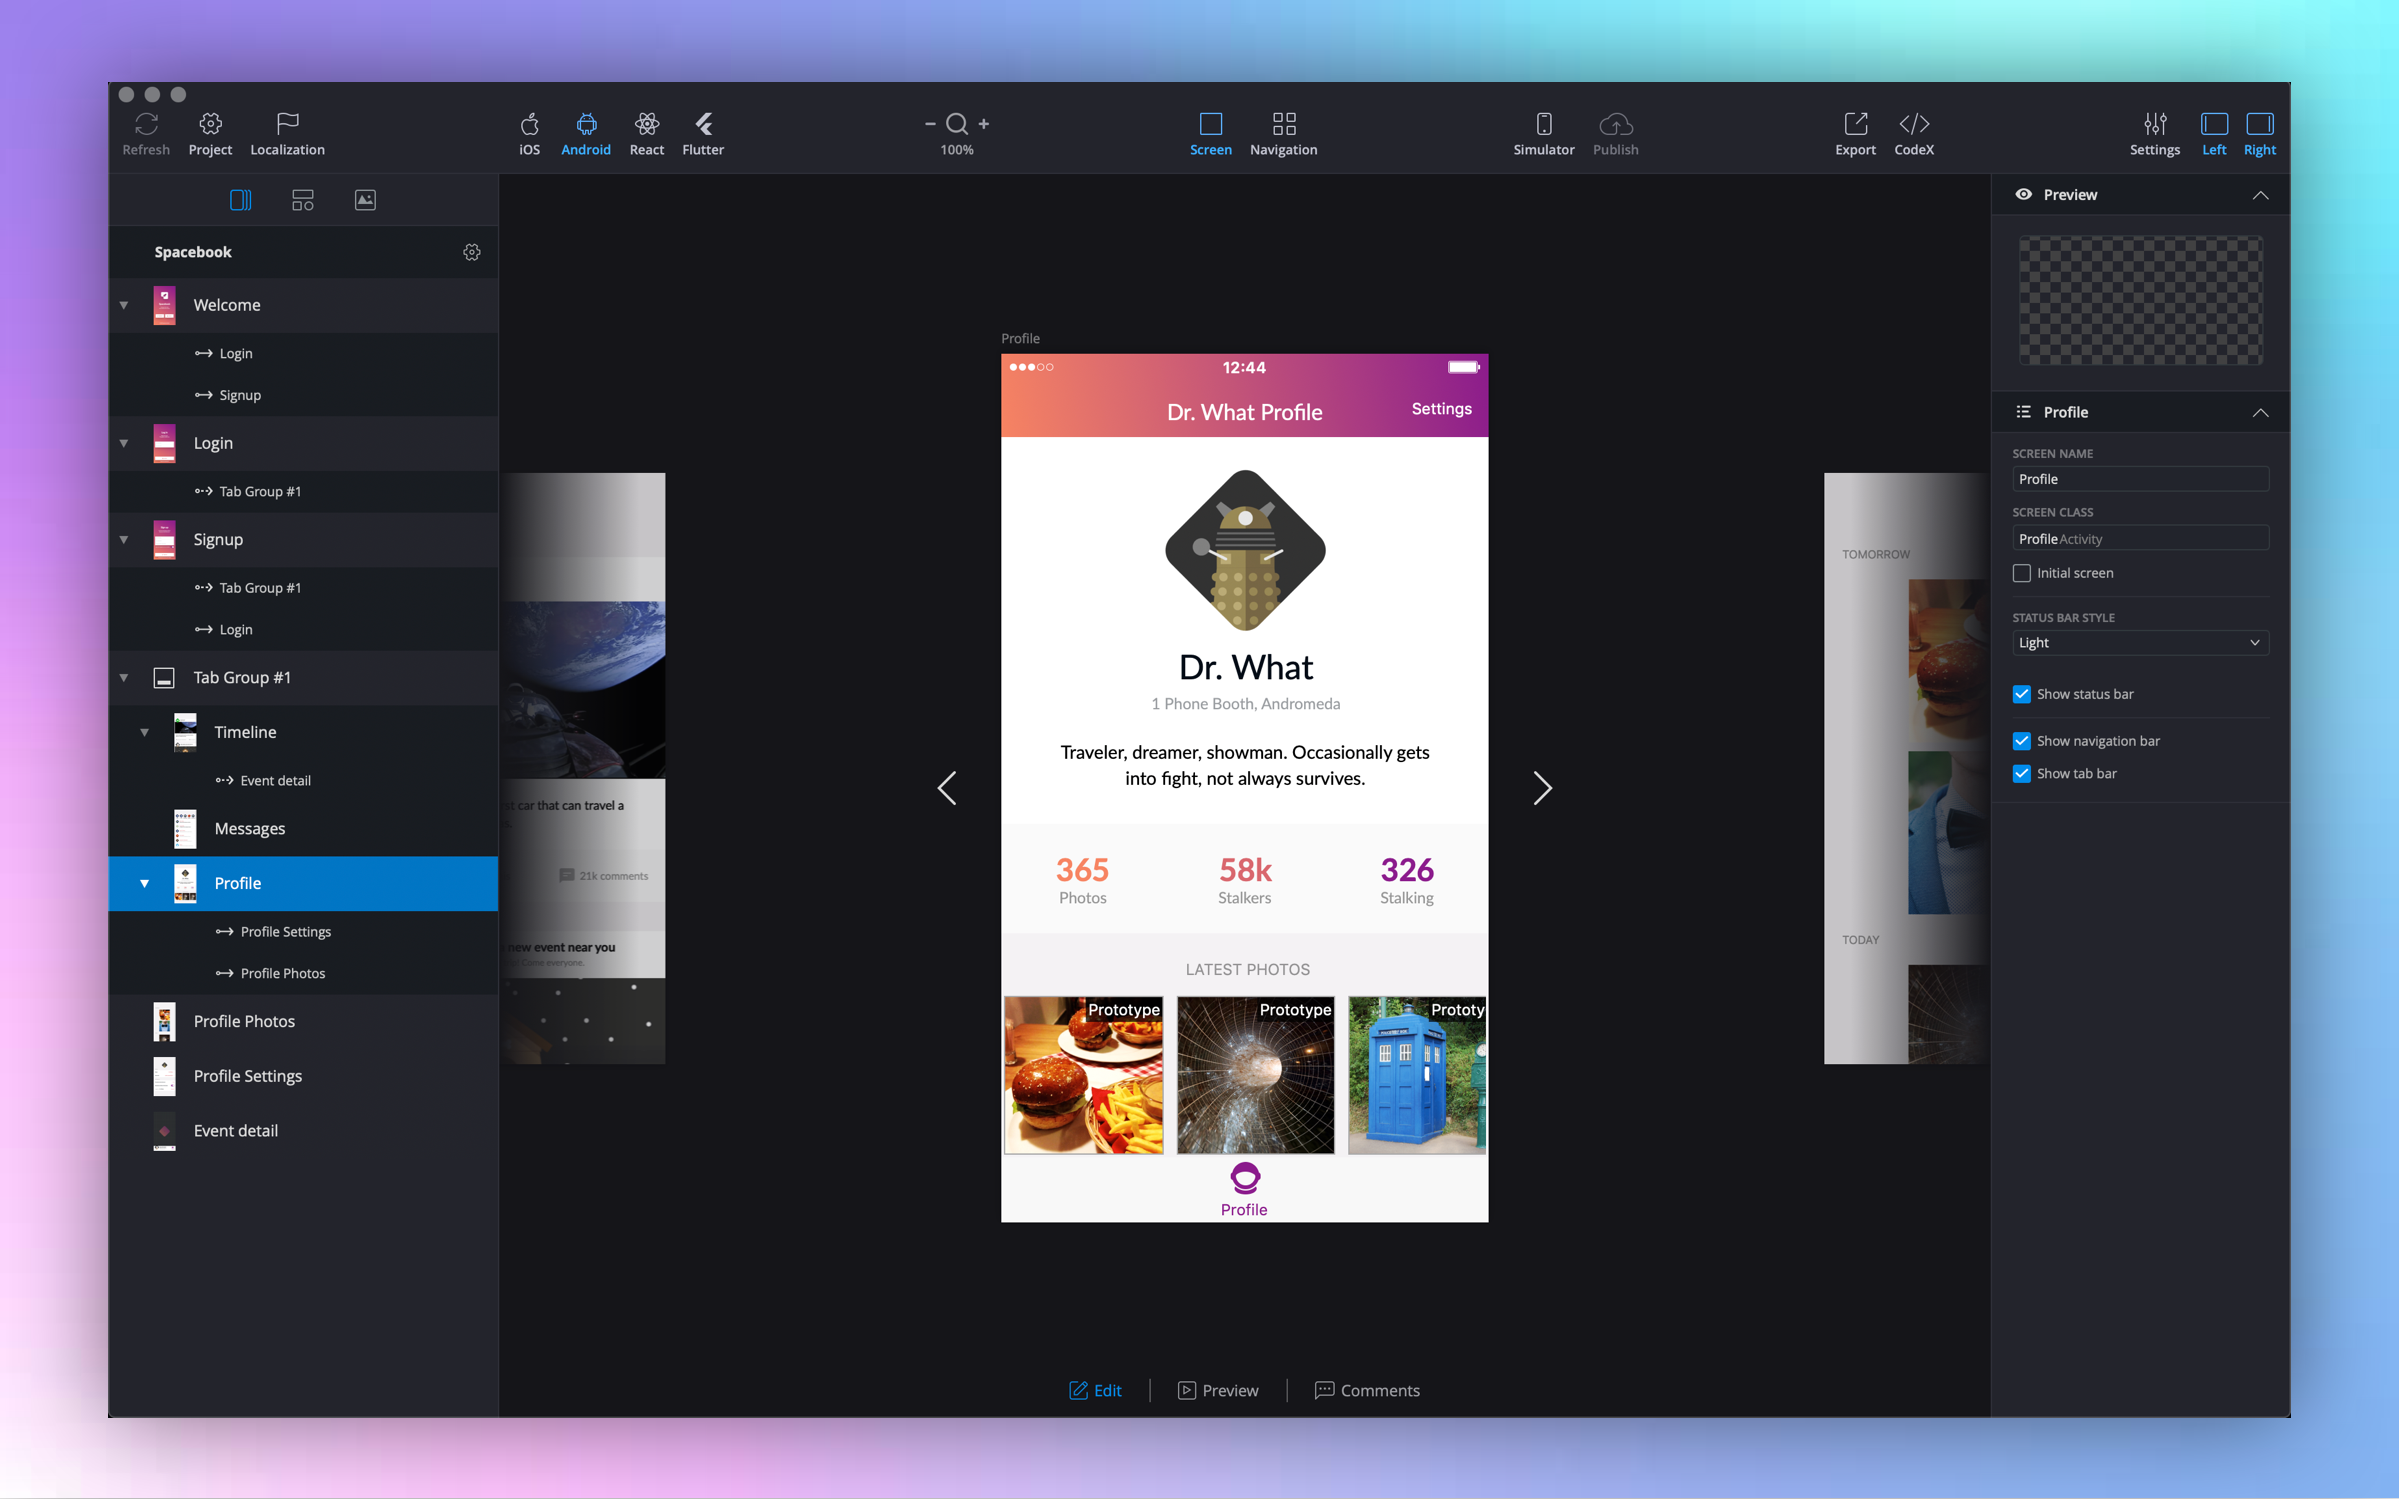This screenshot has width=2399, height=1499.
Task: Click the Refresh toolbar icon
Action: (146, 125)
